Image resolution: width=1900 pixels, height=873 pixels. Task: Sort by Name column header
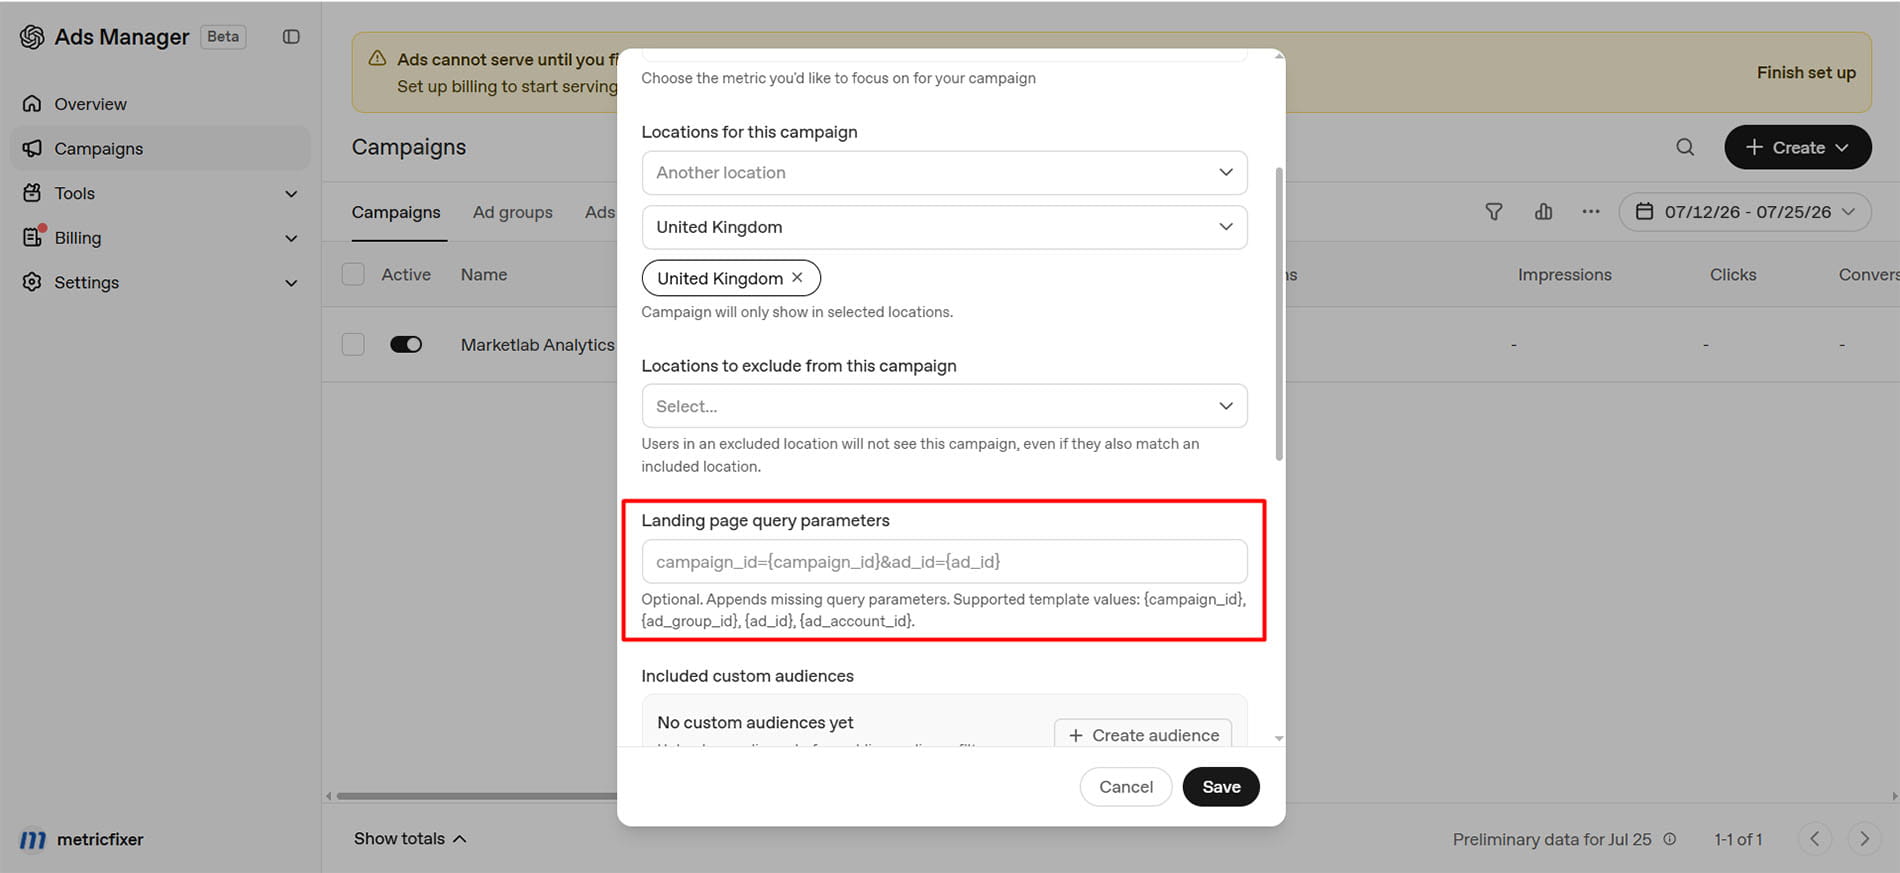(x=484, y=274)
